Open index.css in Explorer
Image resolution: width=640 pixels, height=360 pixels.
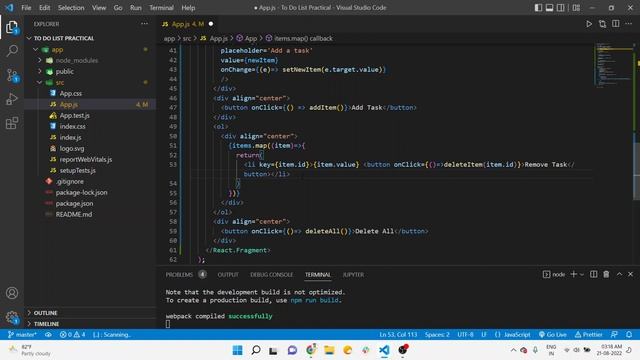(72, 127)
